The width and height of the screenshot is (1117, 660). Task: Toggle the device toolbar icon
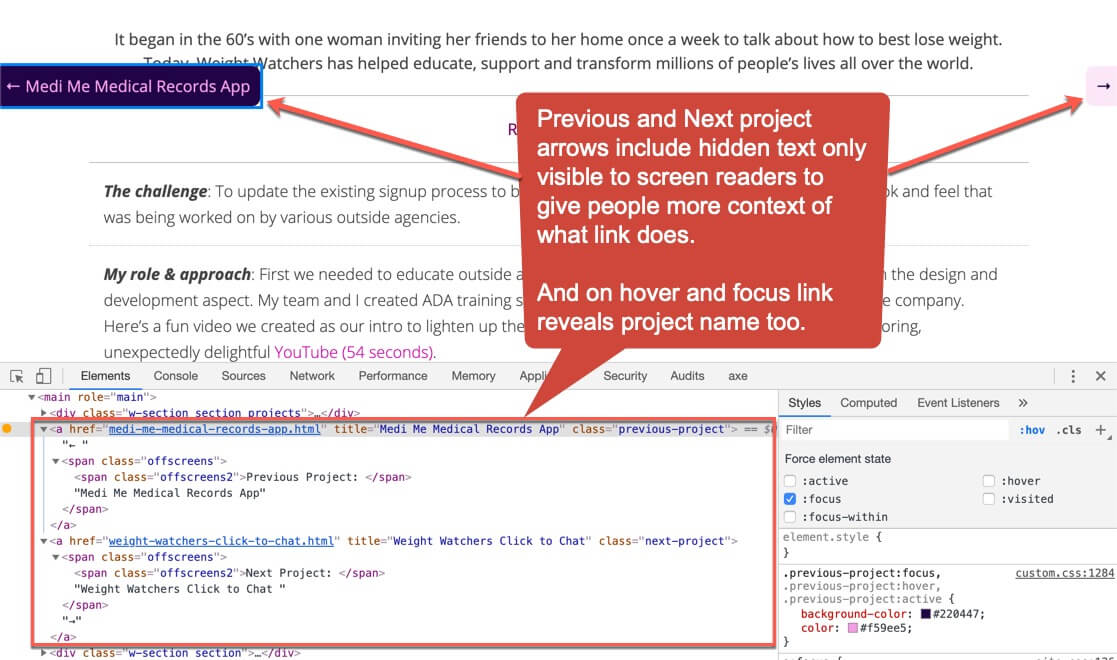(43, 376)
